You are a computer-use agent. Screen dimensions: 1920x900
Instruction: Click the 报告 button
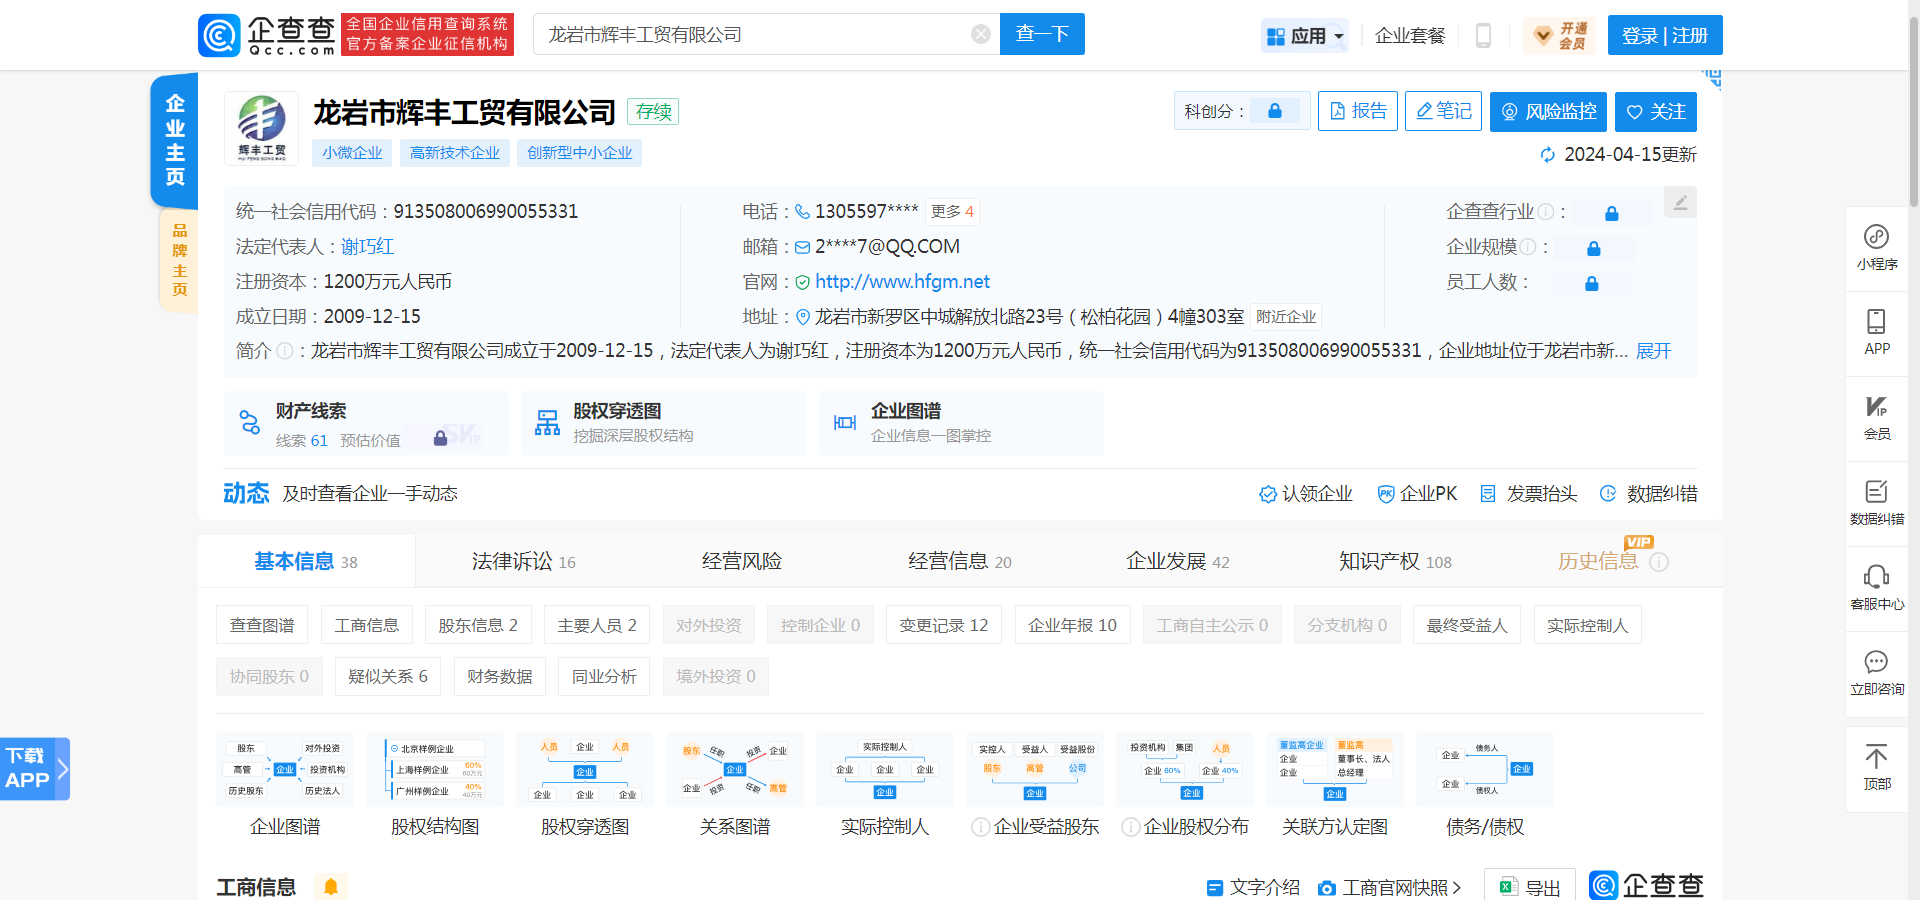point(1358,111)
